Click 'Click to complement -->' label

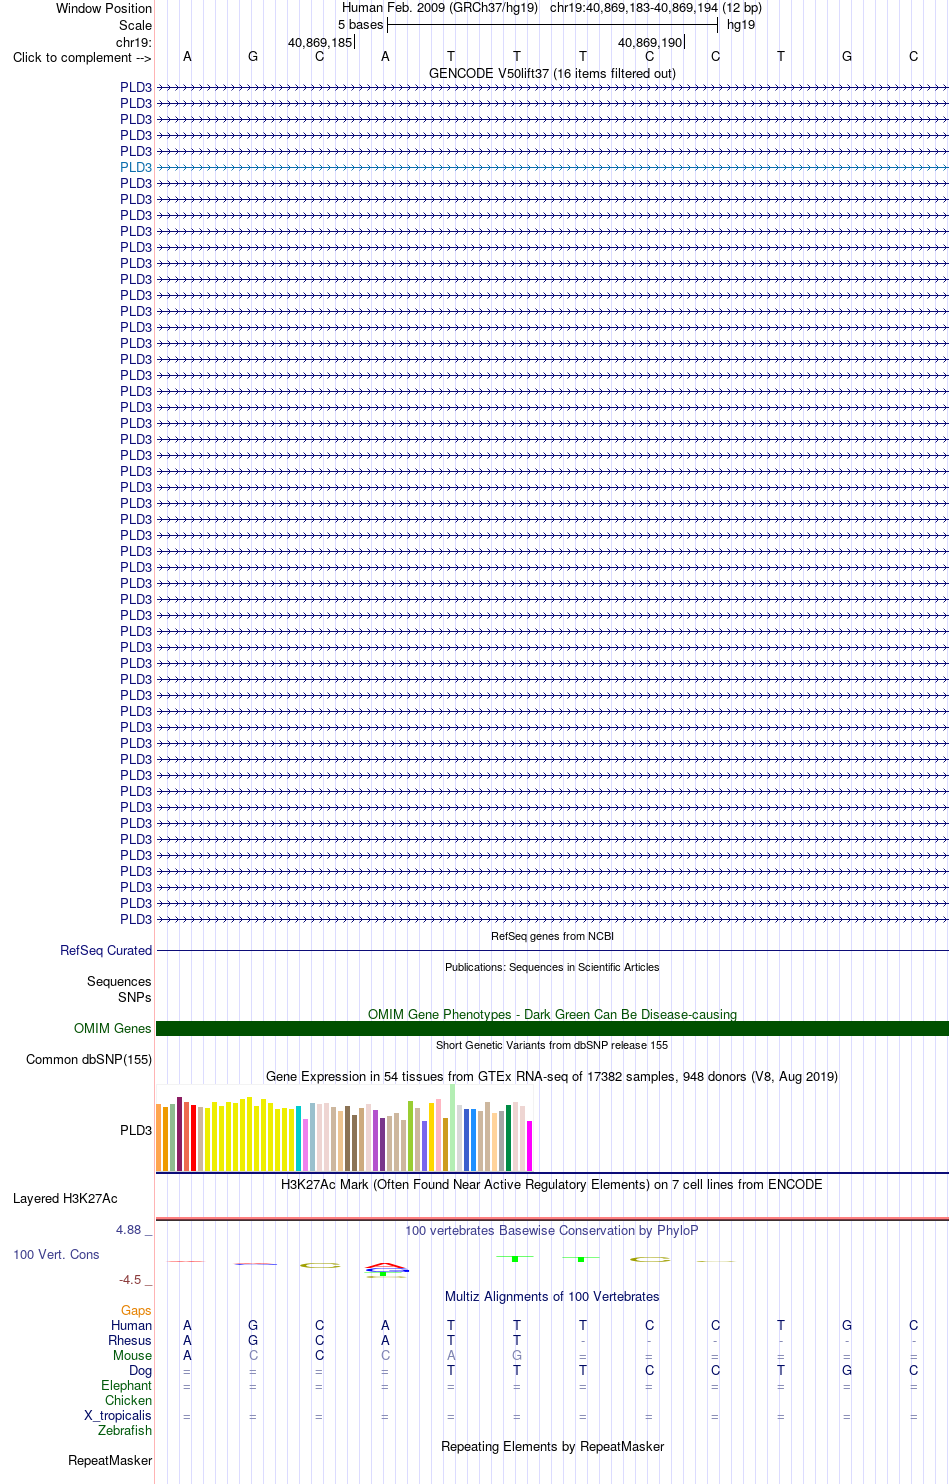[x=82, y=57]
